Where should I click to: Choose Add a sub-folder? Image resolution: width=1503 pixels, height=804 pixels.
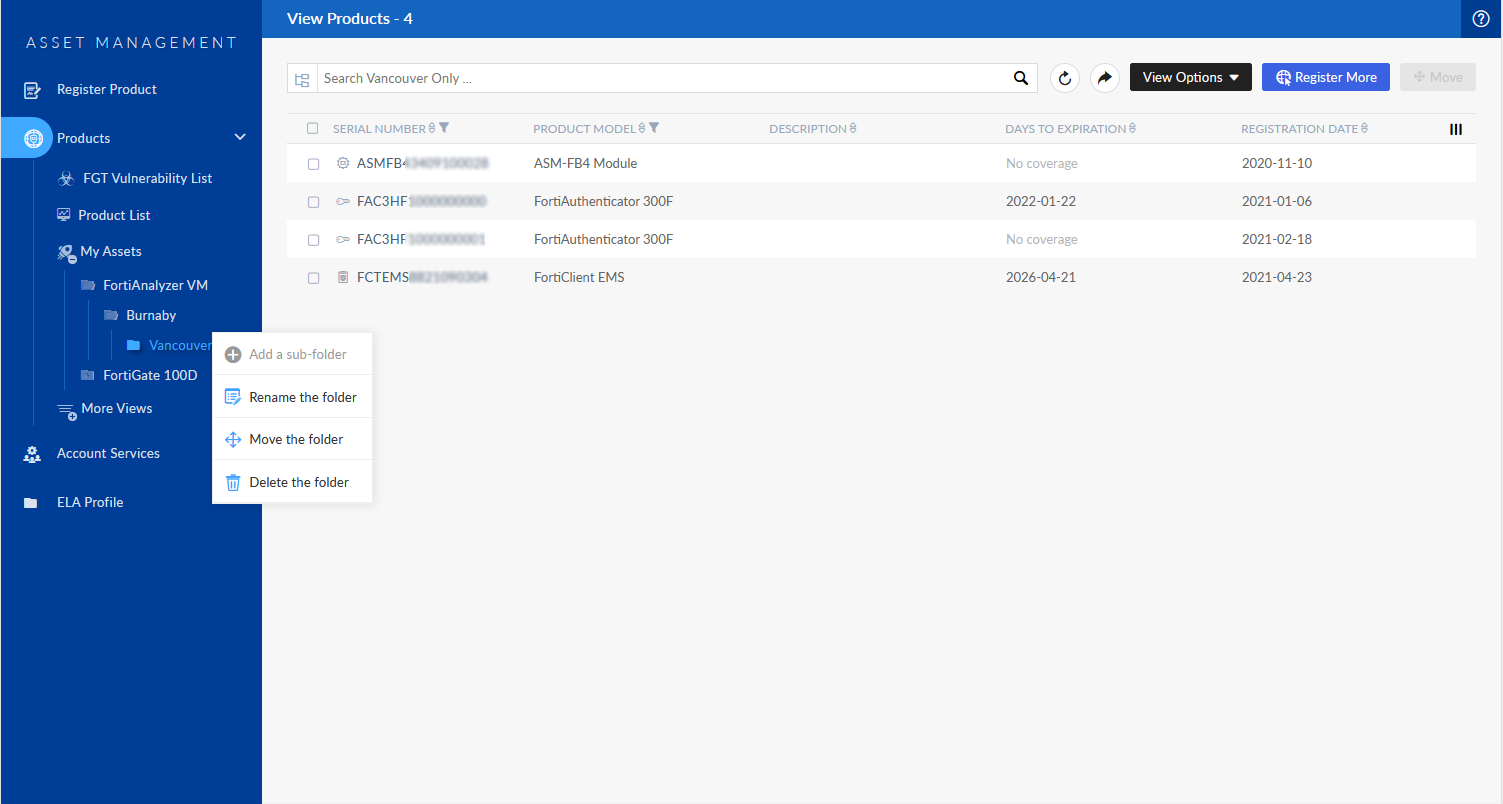pyautogui.click(x=292, y=354)
